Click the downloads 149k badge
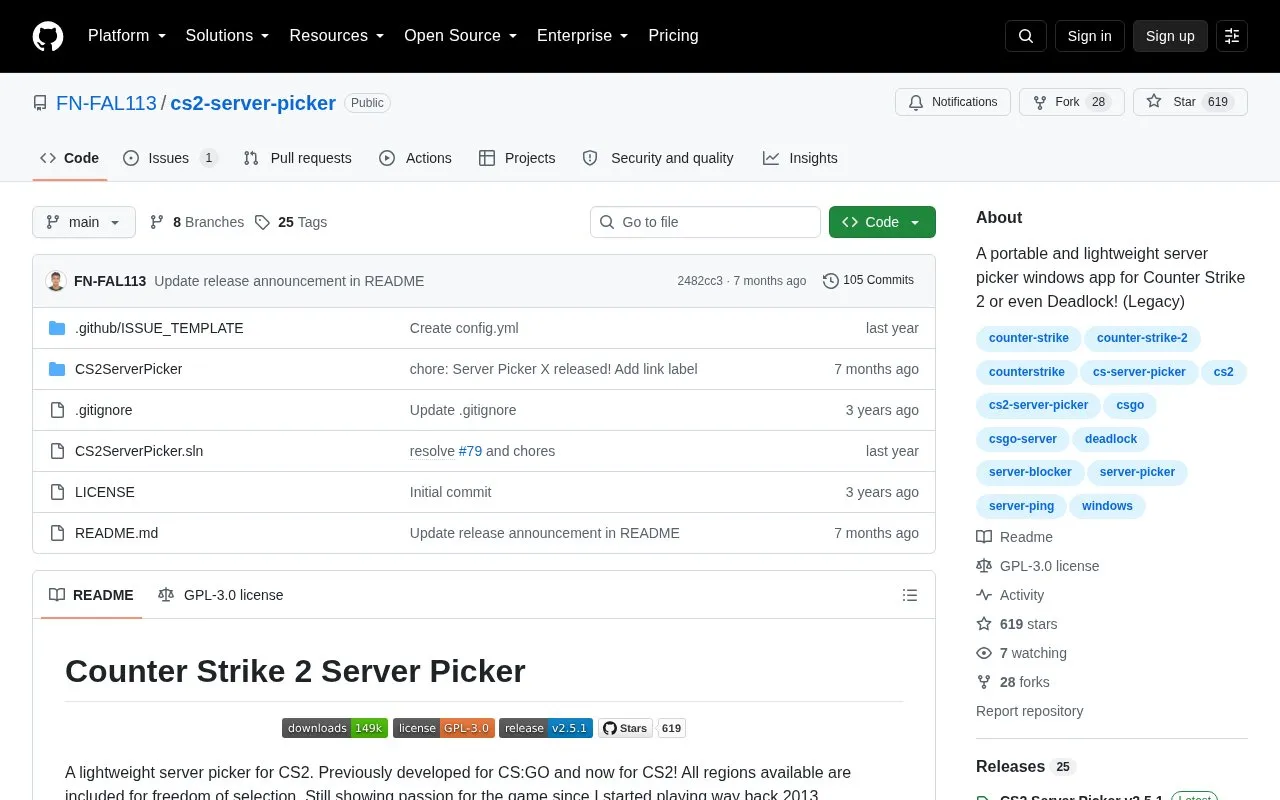This screenshot has height=800, width=1280. (x=335, y=728)
